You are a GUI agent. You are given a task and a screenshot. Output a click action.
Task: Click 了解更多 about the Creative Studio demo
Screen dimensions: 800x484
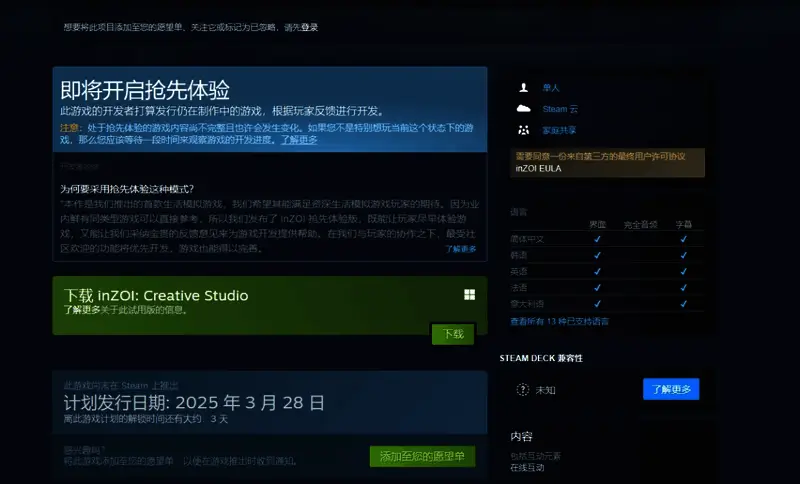tap(83, 310)
